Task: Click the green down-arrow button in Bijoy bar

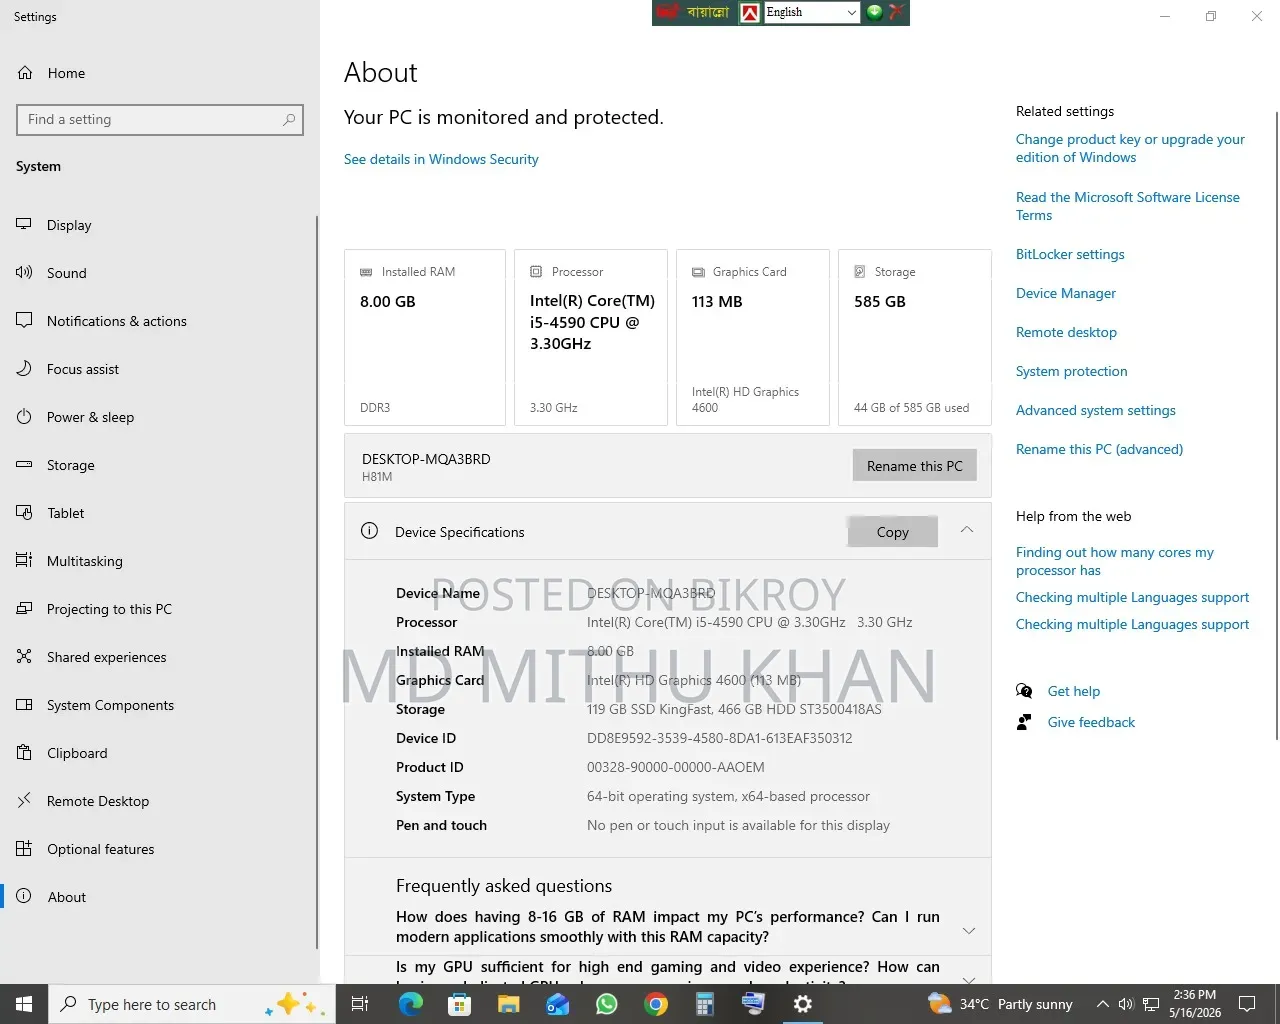Action: click(x=875, y=12)
